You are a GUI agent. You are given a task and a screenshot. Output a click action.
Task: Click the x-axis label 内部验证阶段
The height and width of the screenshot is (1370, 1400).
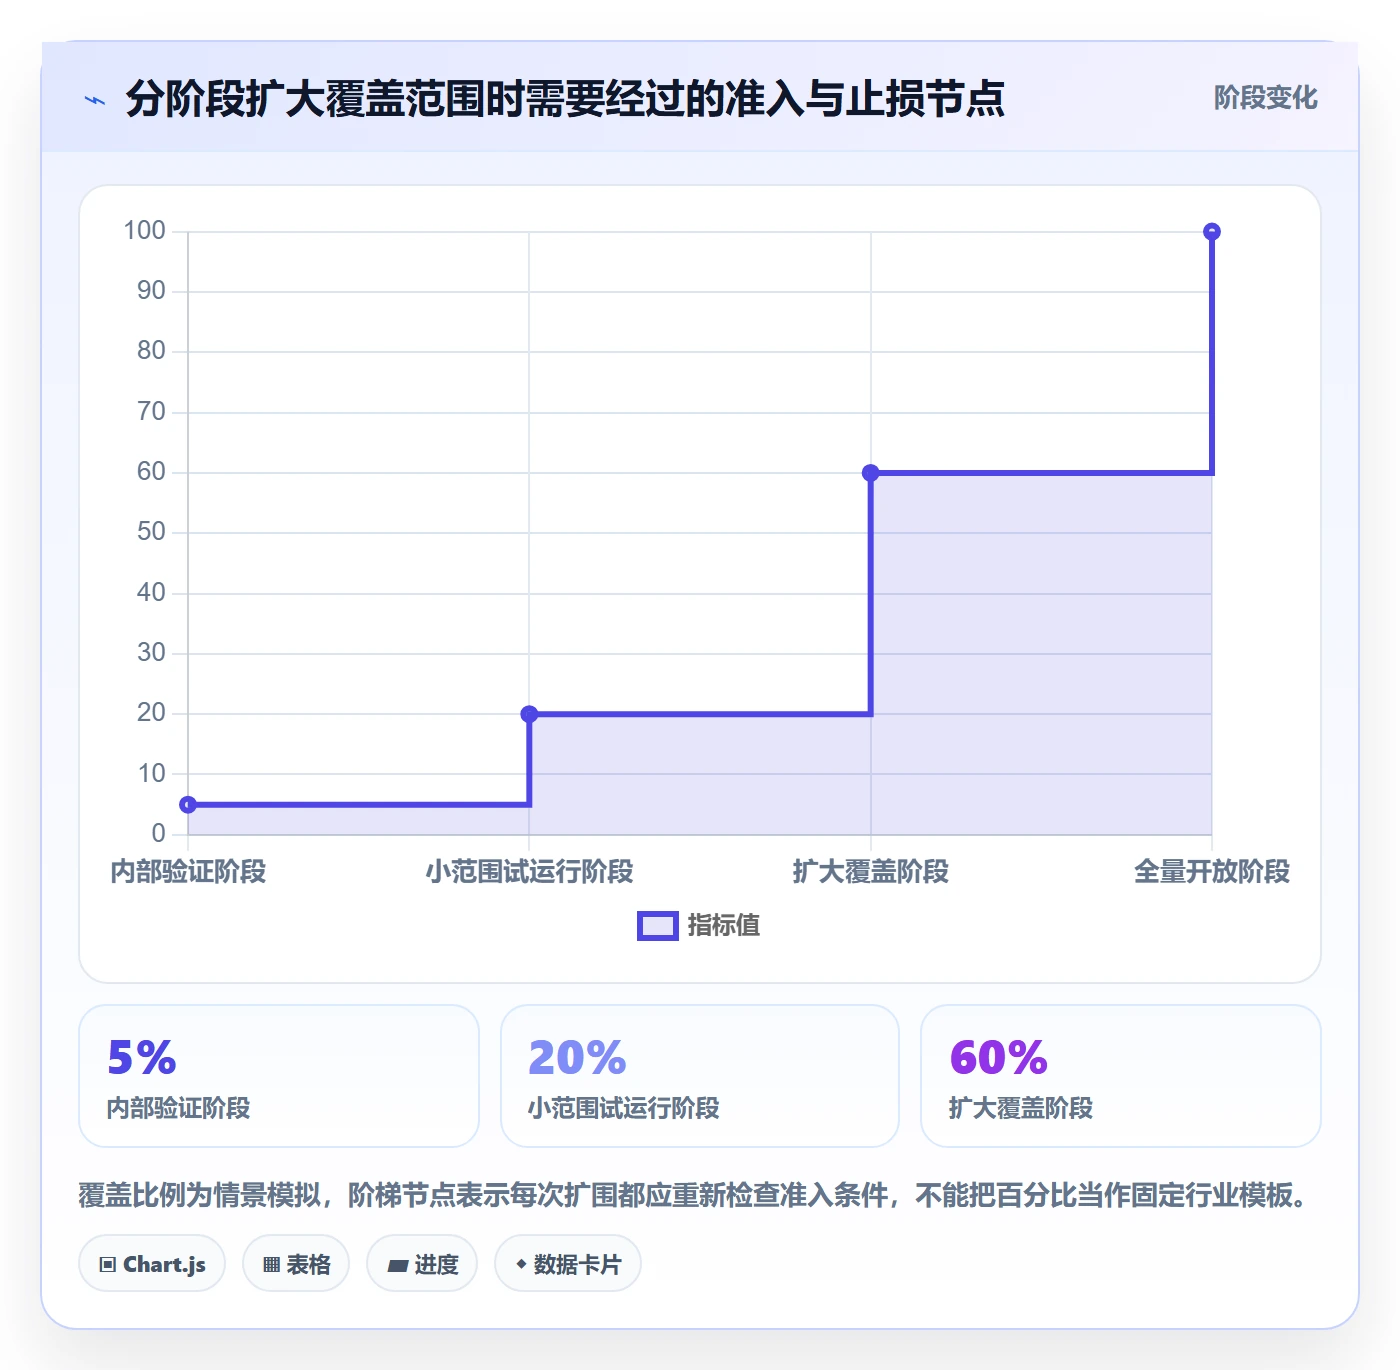point(188,872)
